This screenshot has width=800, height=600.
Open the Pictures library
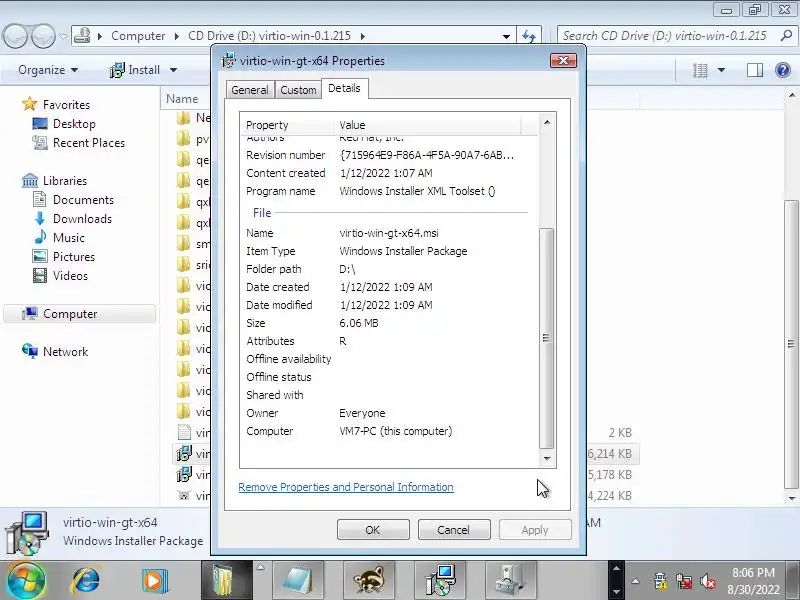[x=73, y=257]
